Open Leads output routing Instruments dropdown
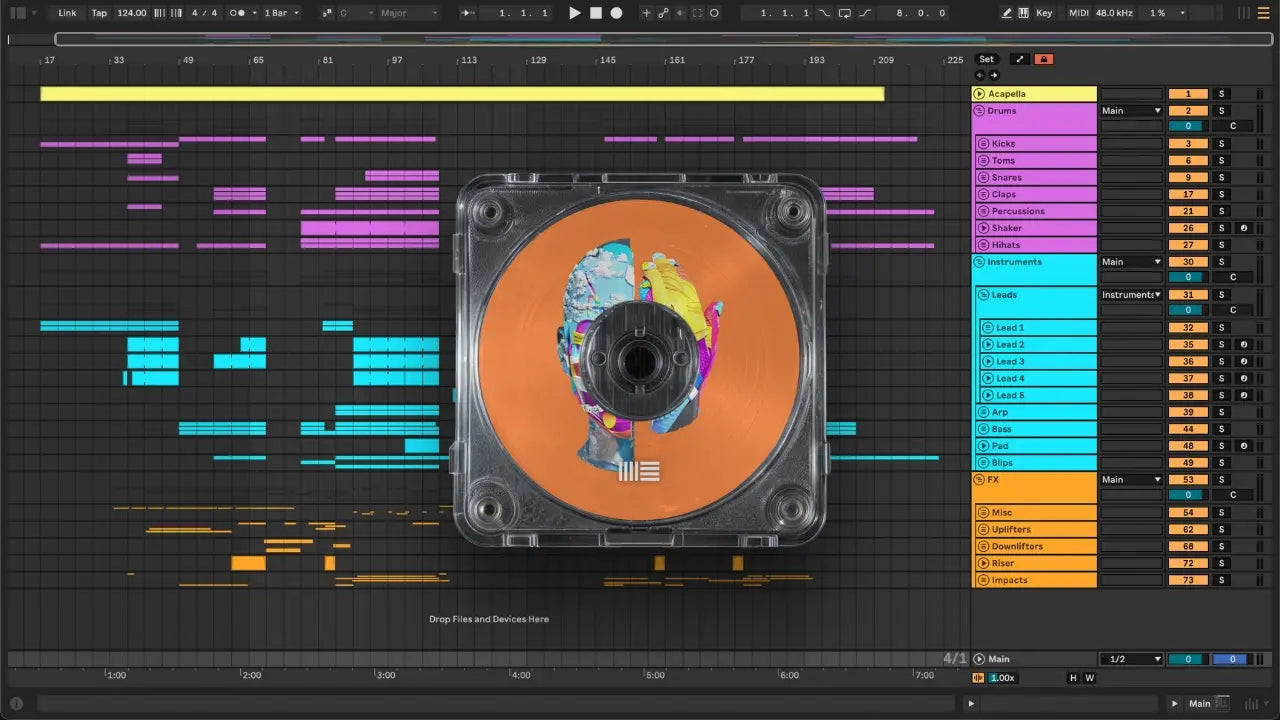The width and height of the screenshot is (1280, 720). tap(1131, 295)
